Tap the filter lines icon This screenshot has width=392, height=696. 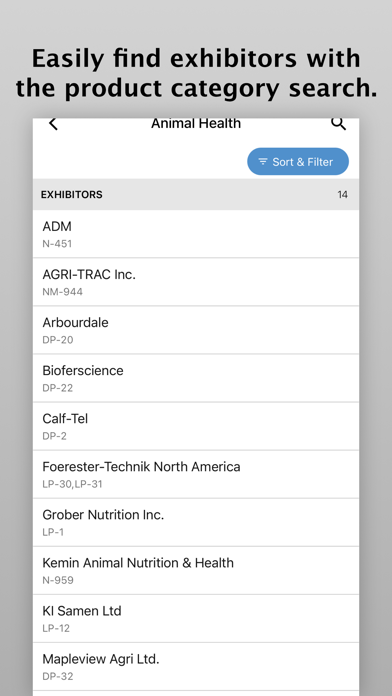tap(263, 162)
